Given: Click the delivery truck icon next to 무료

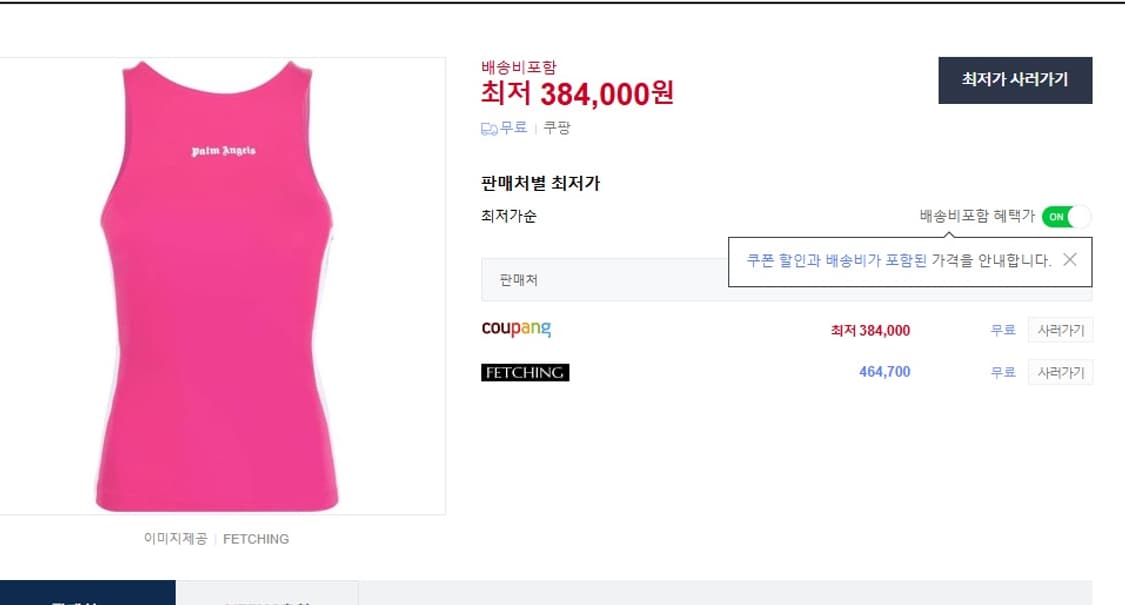Looking at the screenshot, I should click(487, 128).
